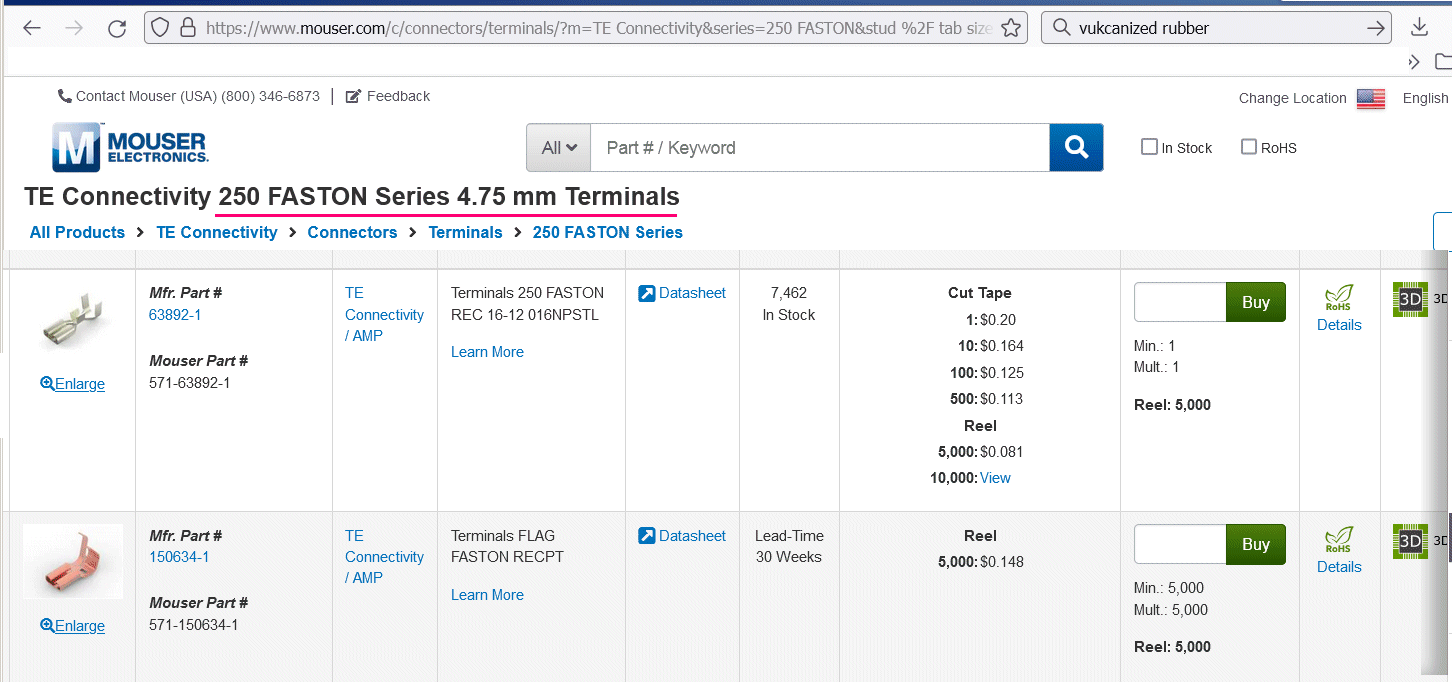Click the quantity field for 150634-1
Image resolution: width=1452 pixels, height=682 pixels.
pyautogui.click(x=1180, y=544)
